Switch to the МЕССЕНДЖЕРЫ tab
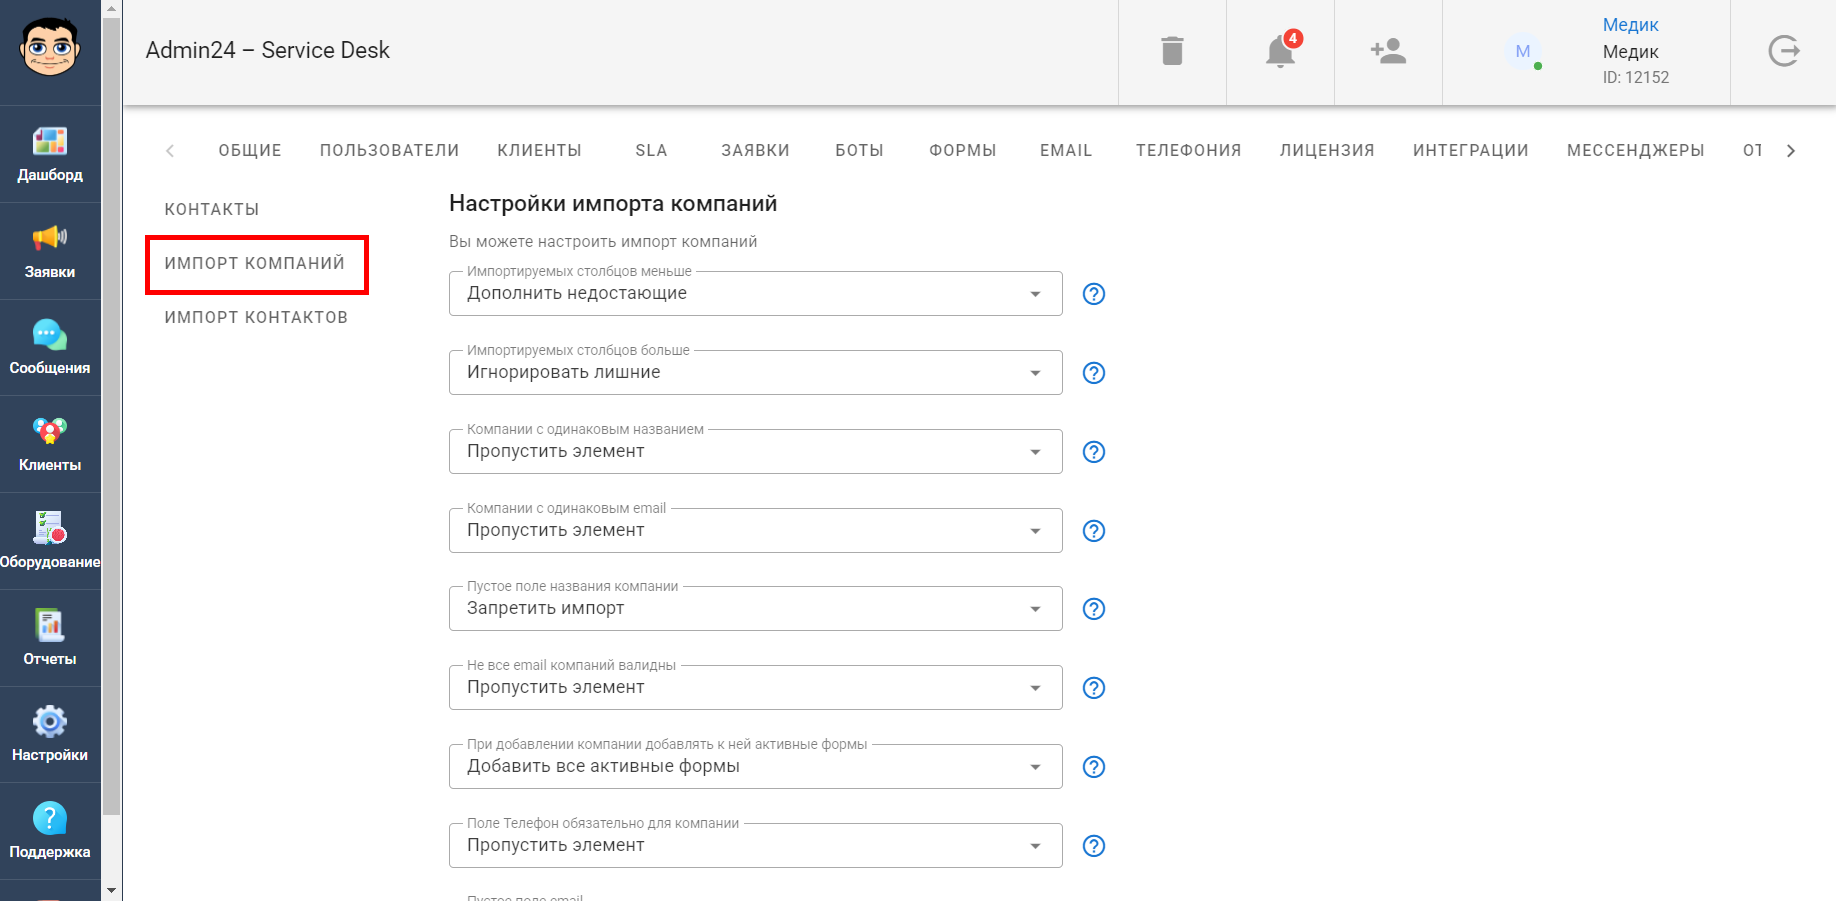 point(1635,151)
